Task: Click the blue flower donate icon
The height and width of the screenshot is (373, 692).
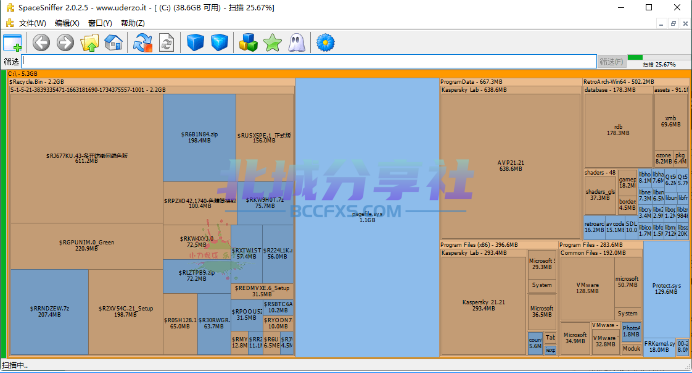Action: tap(325, 43)
